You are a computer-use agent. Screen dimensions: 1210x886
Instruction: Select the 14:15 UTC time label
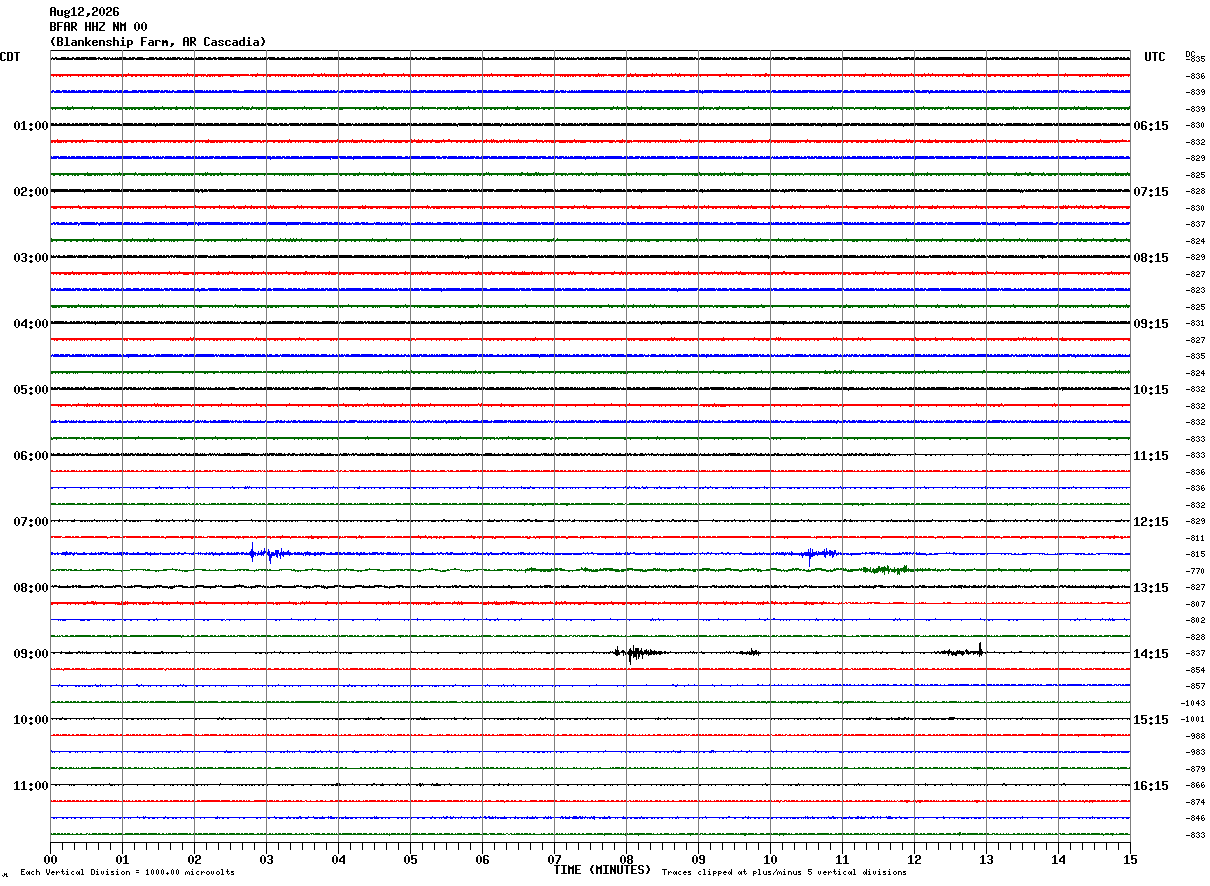(1150, 654)
